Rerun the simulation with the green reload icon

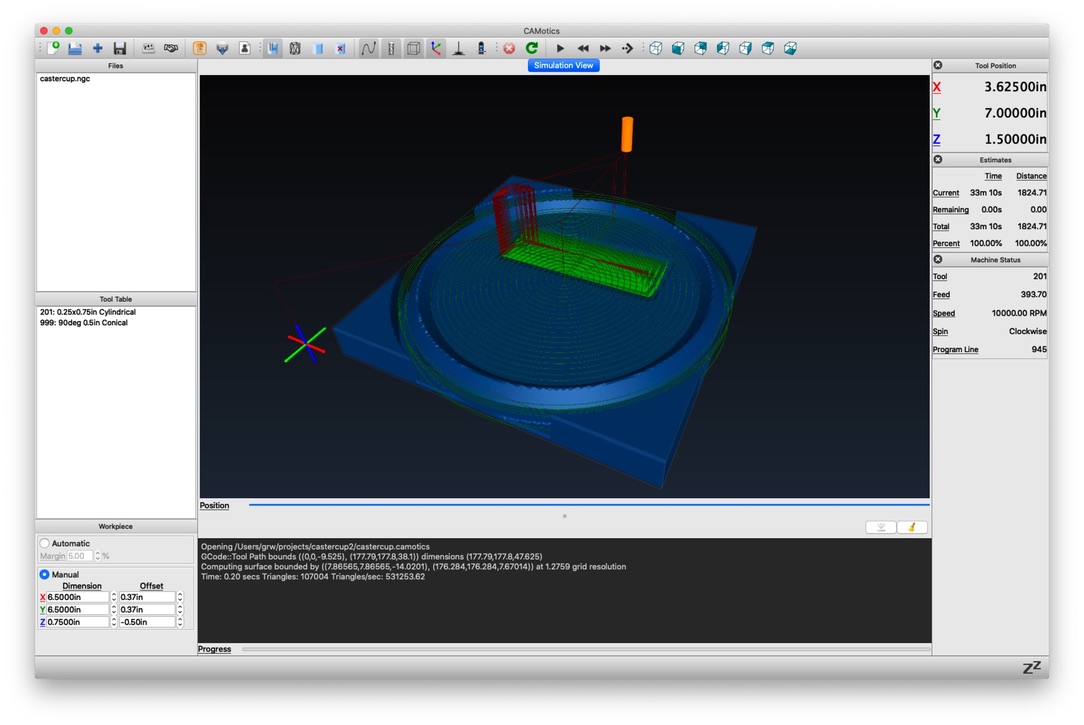[532, 48]
